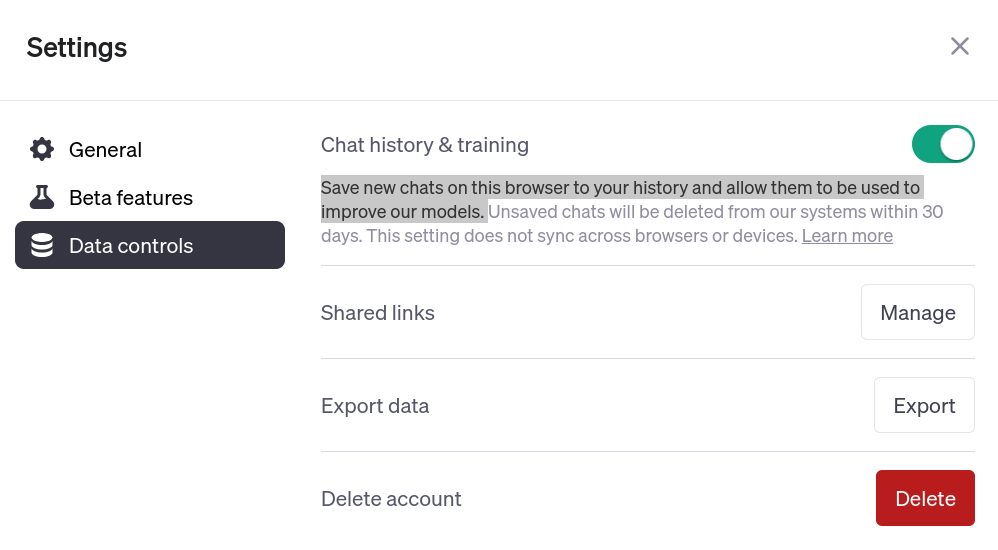Click the Shared links label
This screenshot has width=998, height=550.
[x=378, y=313]
